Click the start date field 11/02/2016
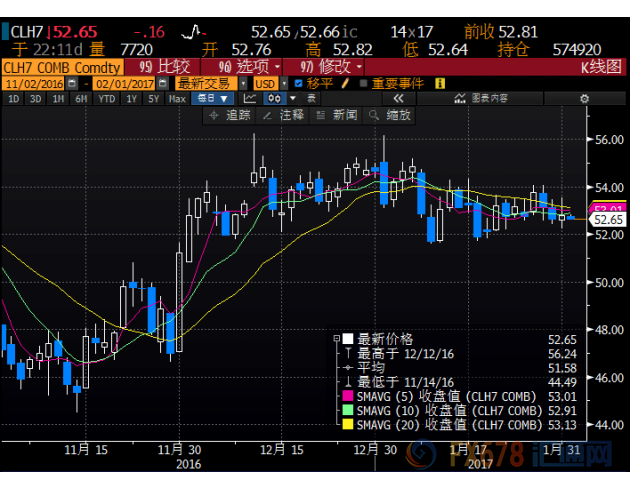 31,84
